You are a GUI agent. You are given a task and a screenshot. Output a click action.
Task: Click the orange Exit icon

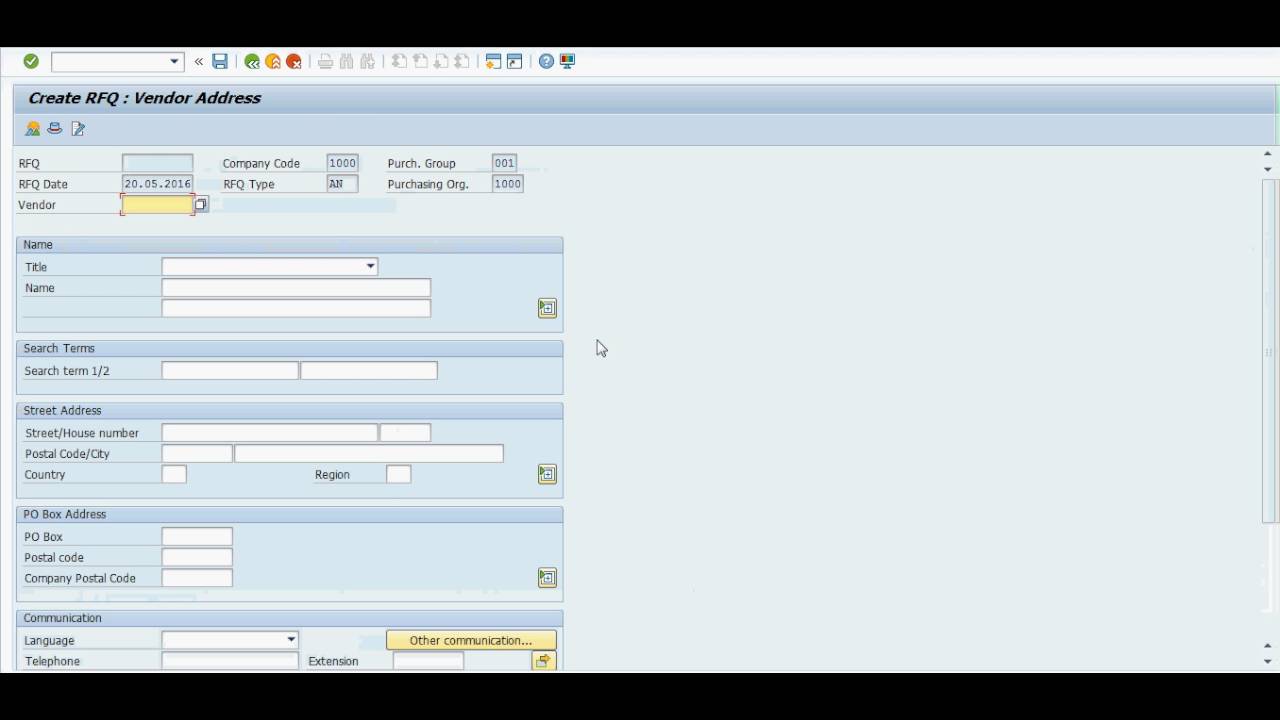273,62
